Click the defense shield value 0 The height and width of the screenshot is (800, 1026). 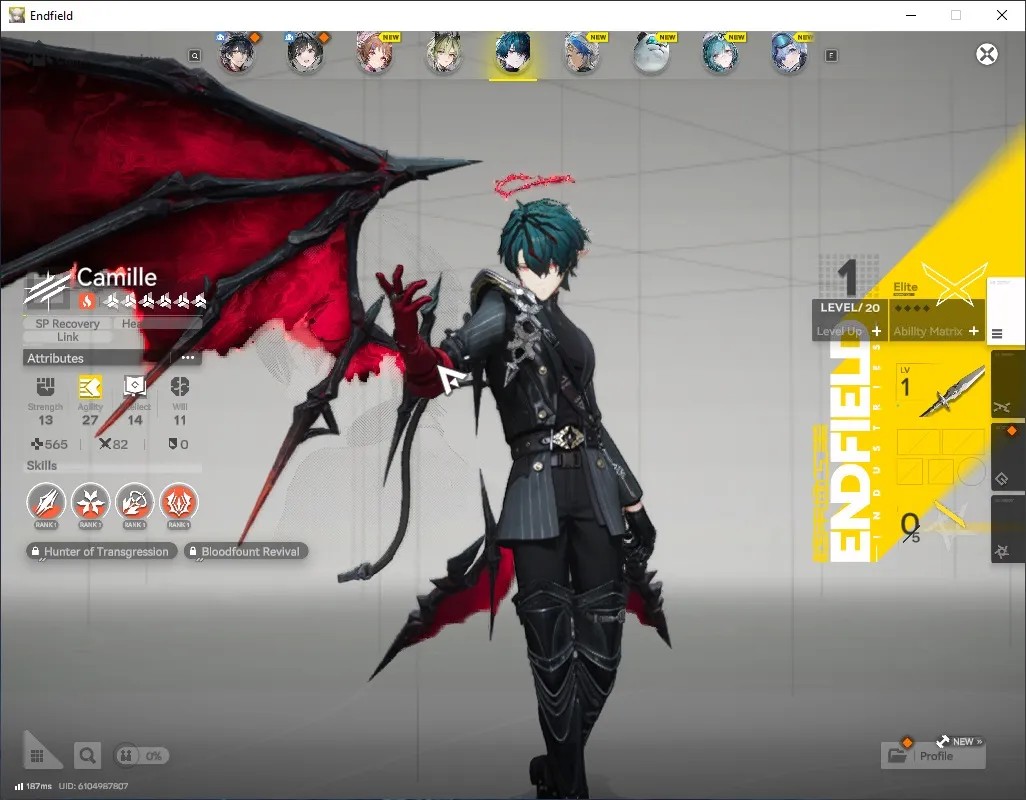(179, 444)
